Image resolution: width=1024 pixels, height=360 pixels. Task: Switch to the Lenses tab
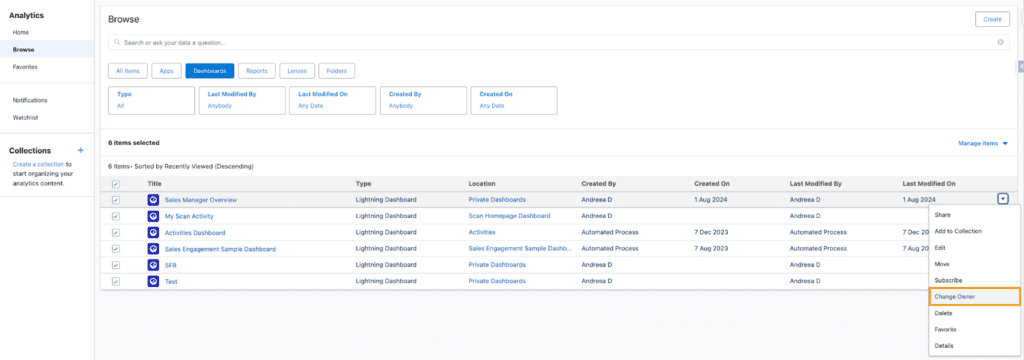click(297, 71)
